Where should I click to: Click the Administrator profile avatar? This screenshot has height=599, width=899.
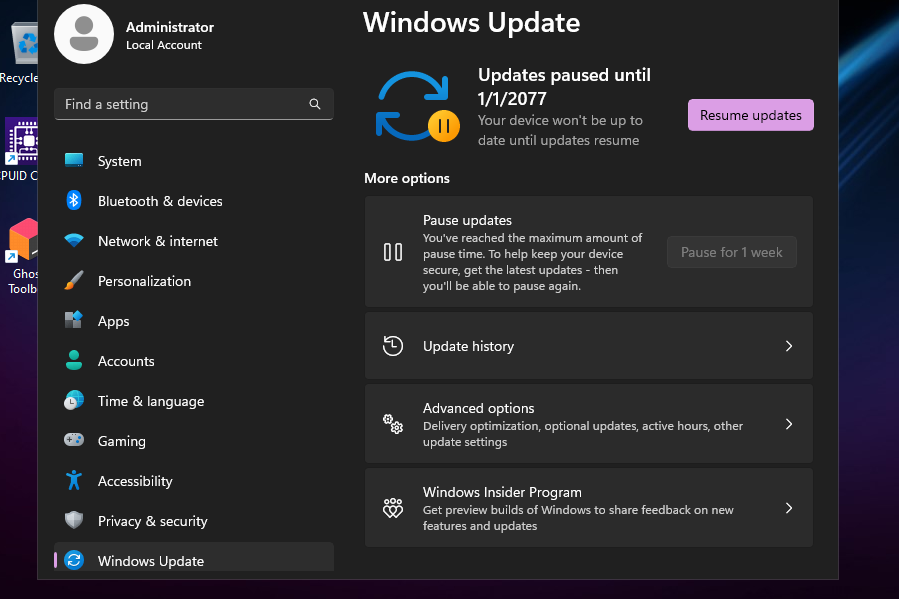point(84,34)
